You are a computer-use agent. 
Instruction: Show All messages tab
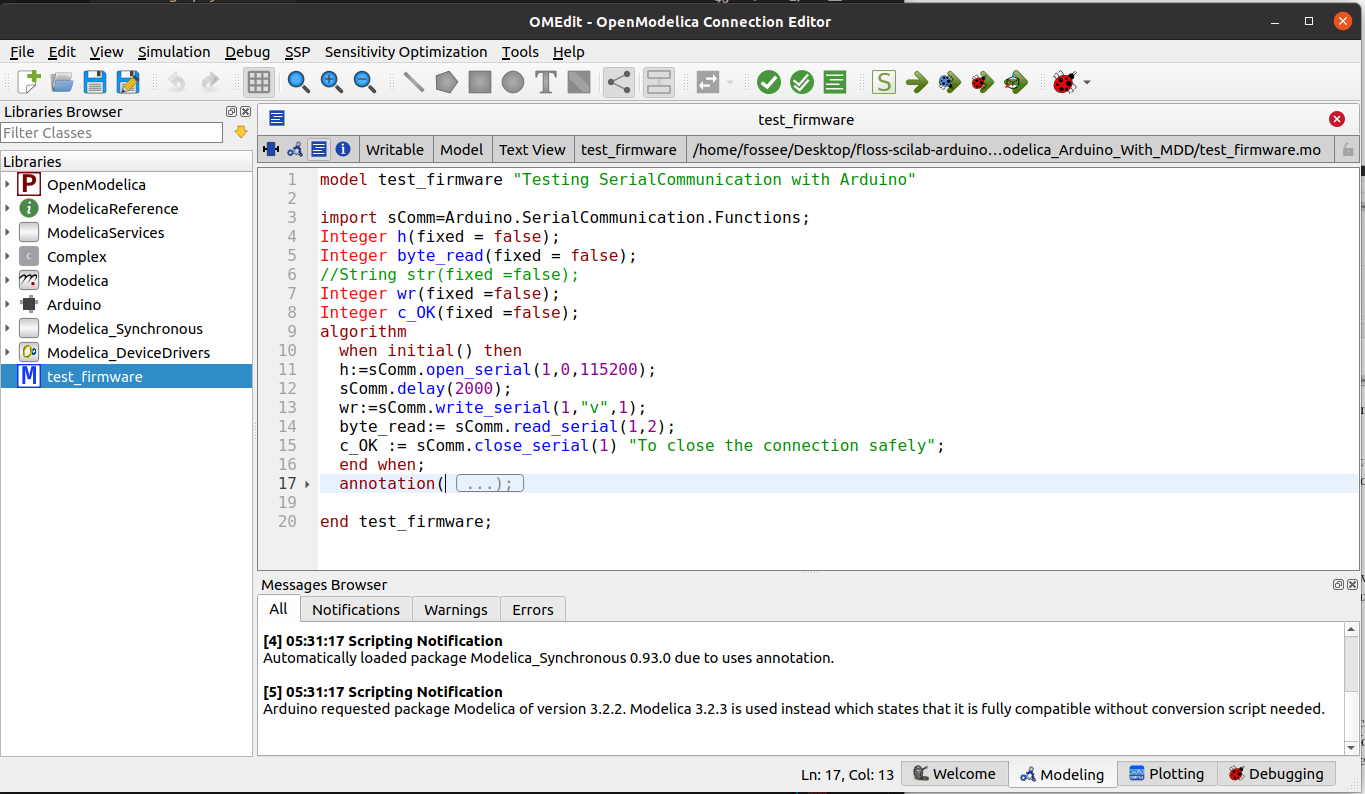point(278,608)
